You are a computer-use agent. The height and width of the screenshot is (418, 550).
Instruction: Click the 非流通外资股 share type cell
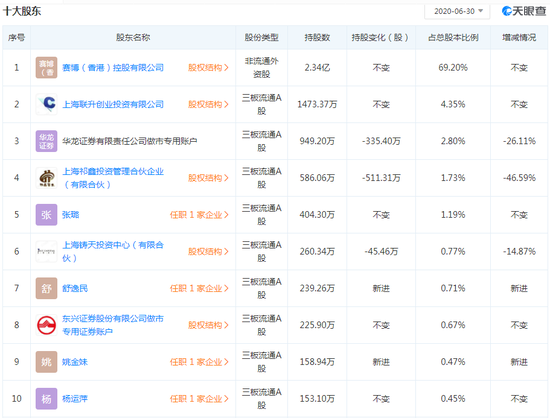(262, 68)
